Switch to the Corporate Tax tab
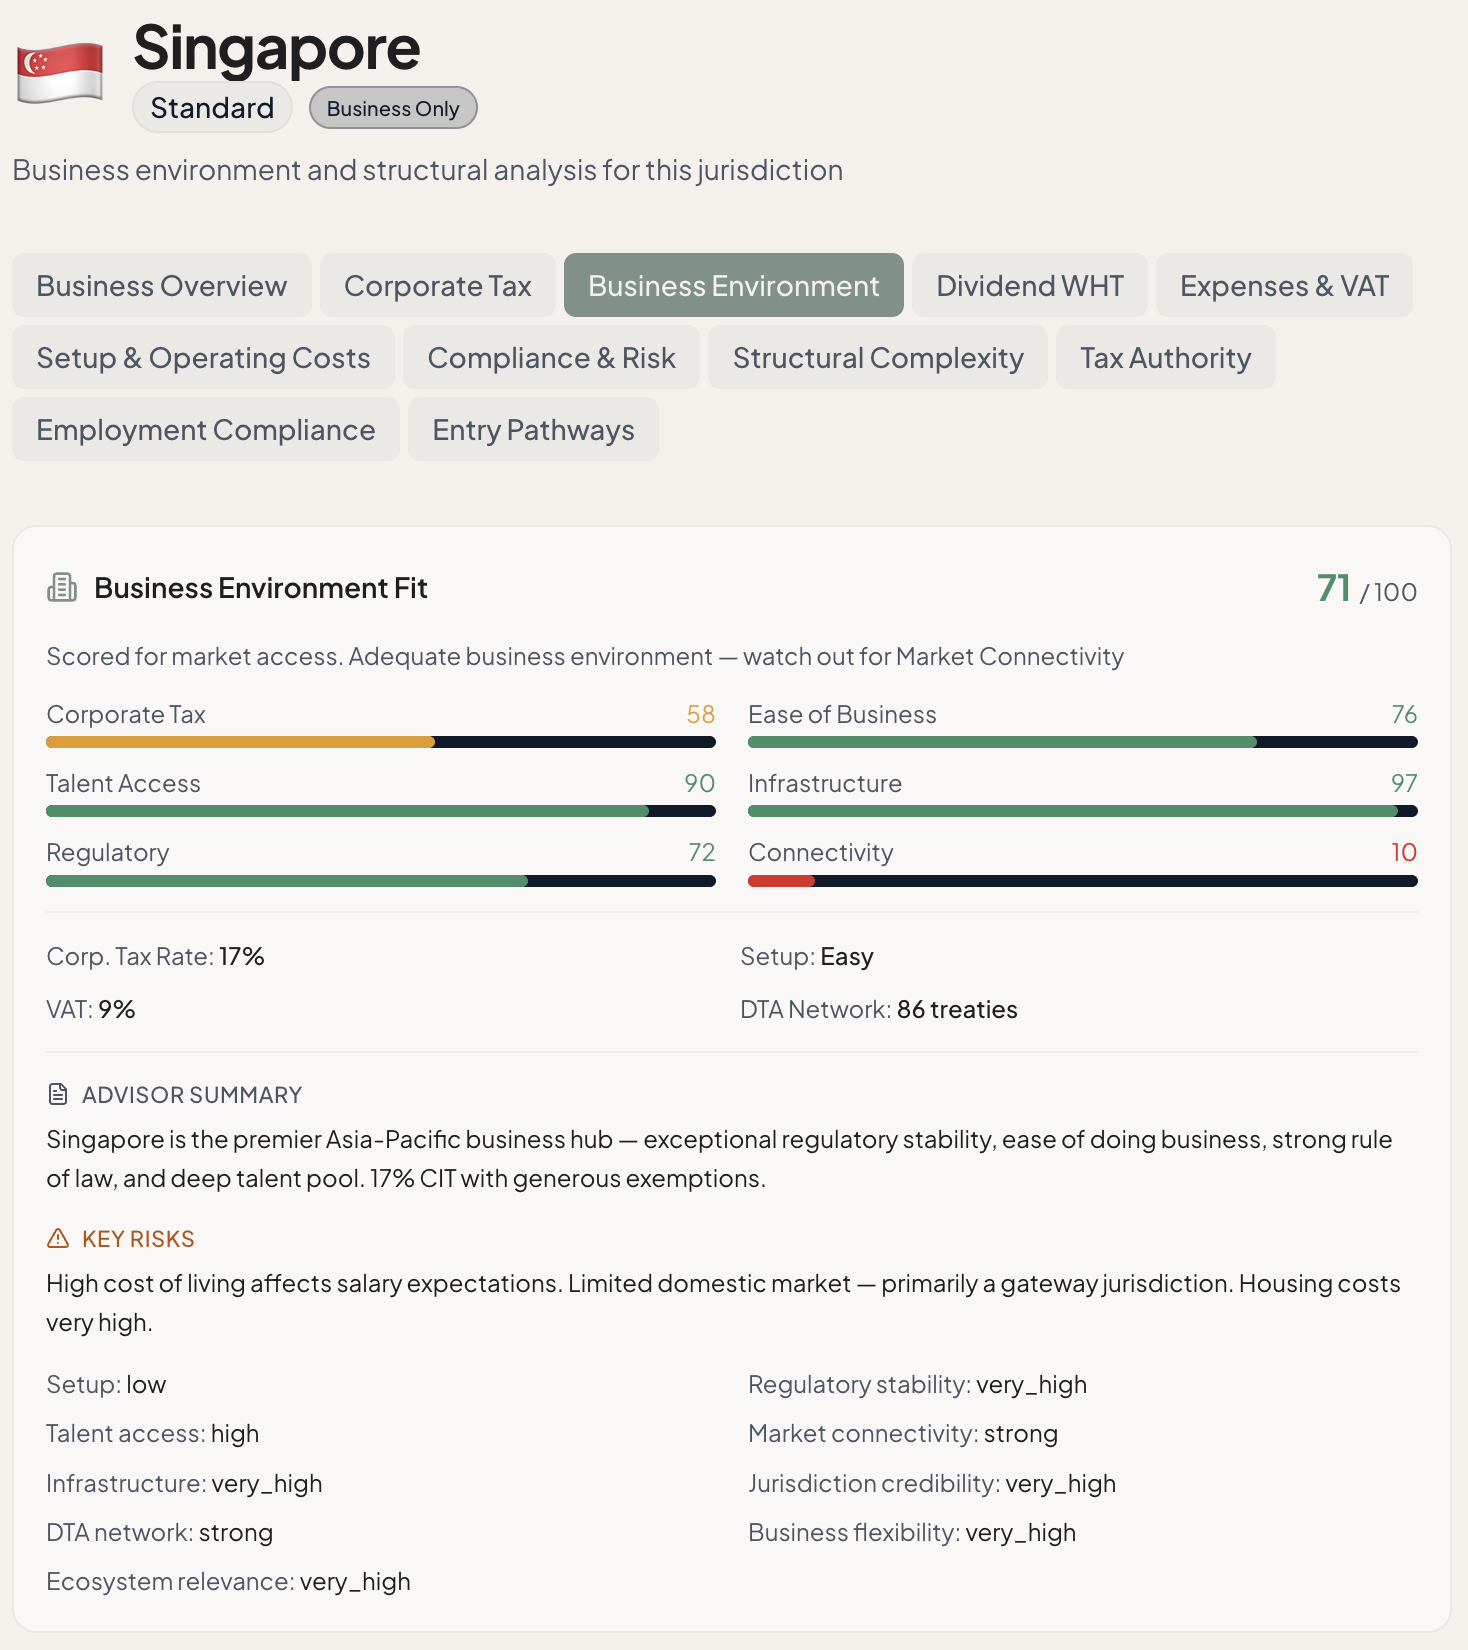This screenshot has height=1650, width=1468. [x=438, y=286]
